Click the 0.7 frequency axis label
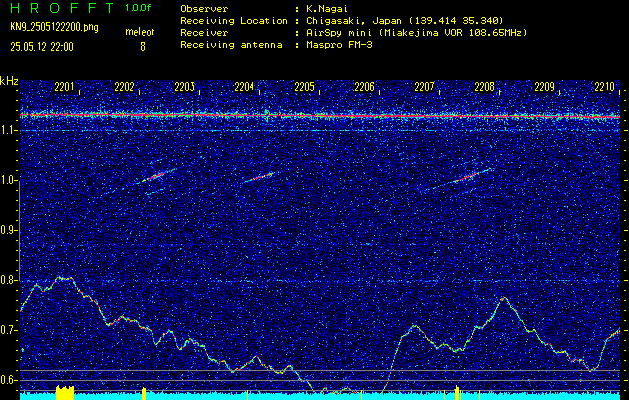 [x=7, y=330]
